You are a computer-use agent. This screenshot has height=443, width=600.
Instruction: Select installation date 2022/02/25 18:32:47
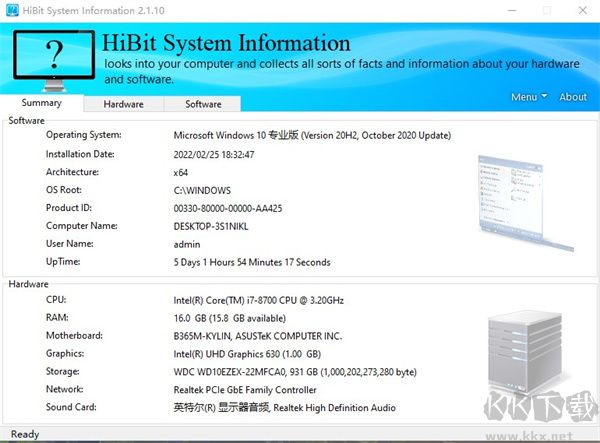pyautogui.click(x=214, y=155)
